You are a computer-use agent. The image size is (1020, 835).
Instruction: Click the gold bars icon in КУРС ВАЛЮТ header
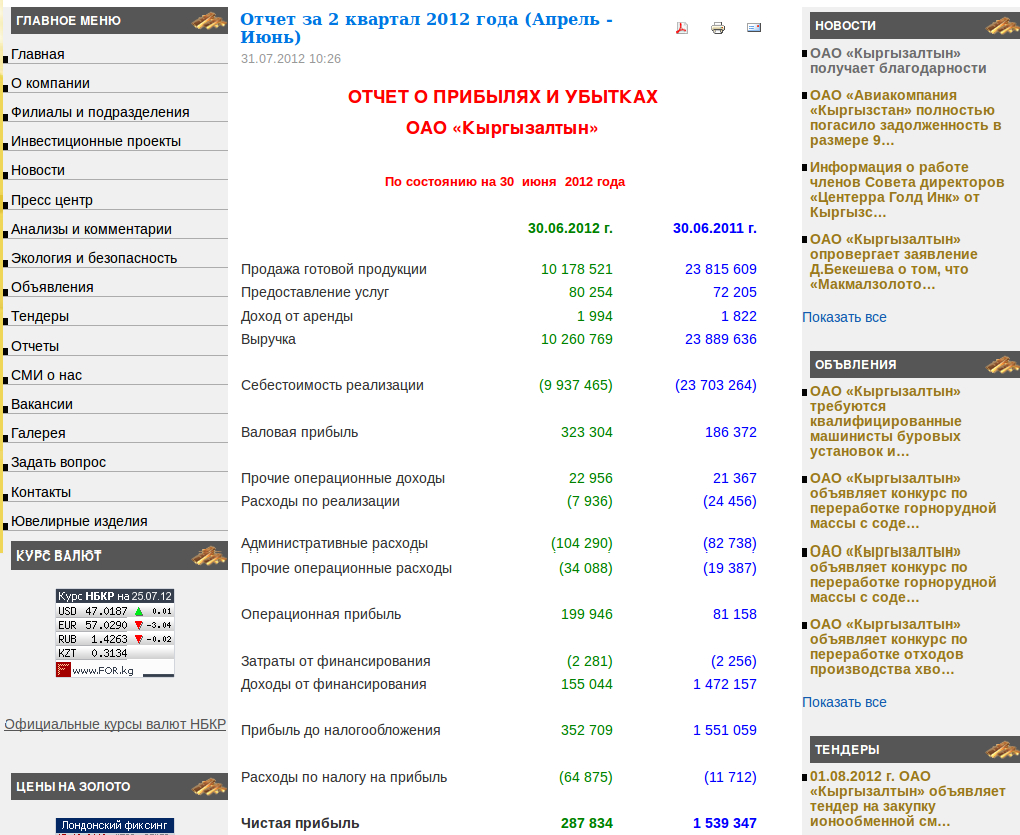[209, 555]
